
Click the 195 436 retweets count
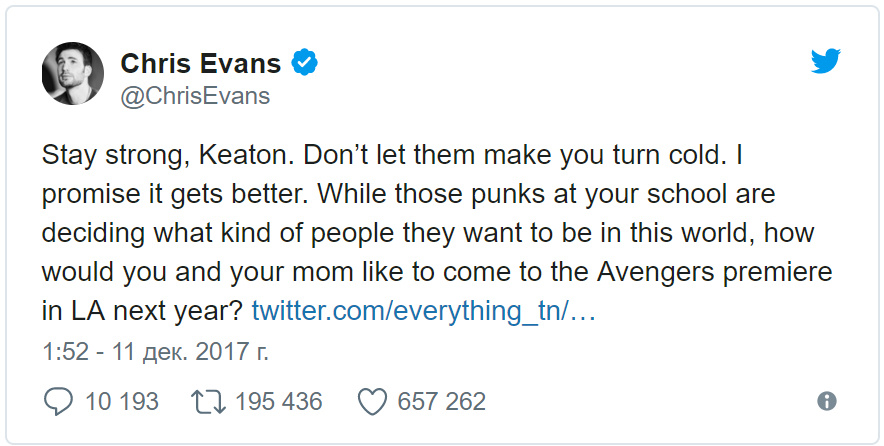pyautogui.click(x=279, y=402)
